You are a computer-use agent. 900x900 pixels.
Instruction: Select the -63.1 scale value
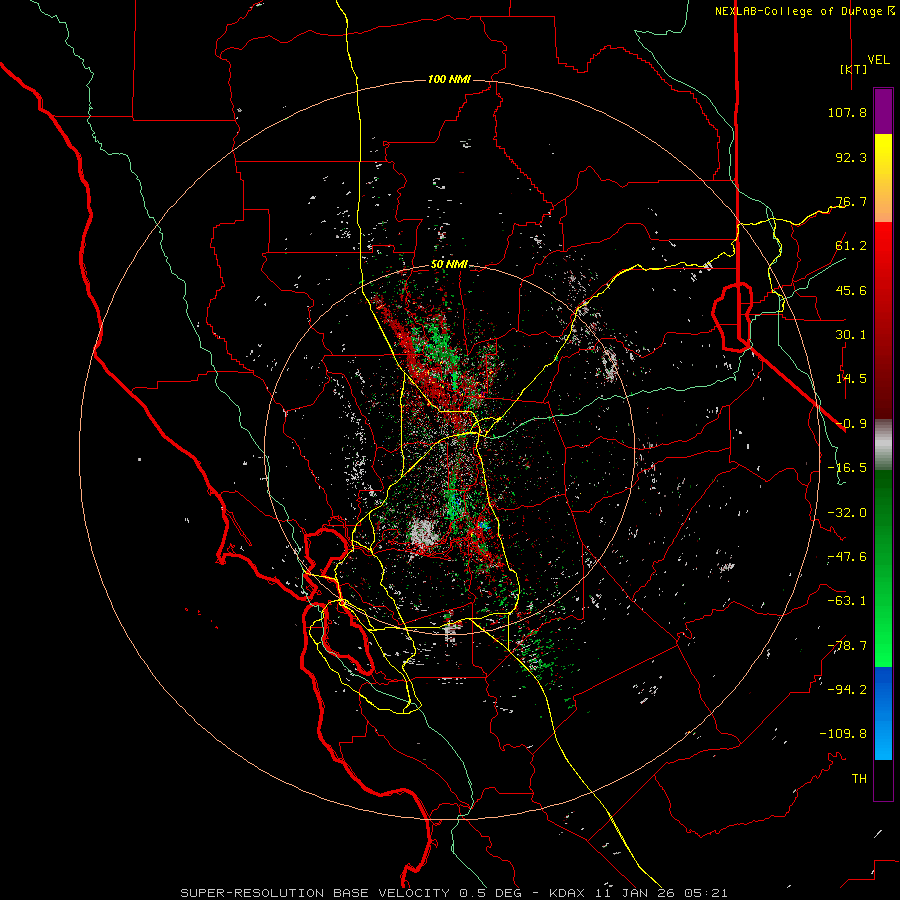pos(847,601)
